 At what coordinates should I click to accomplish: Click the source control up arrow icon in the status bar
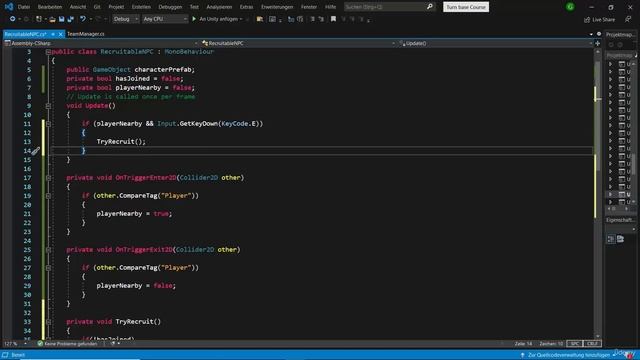click(522, 355)
